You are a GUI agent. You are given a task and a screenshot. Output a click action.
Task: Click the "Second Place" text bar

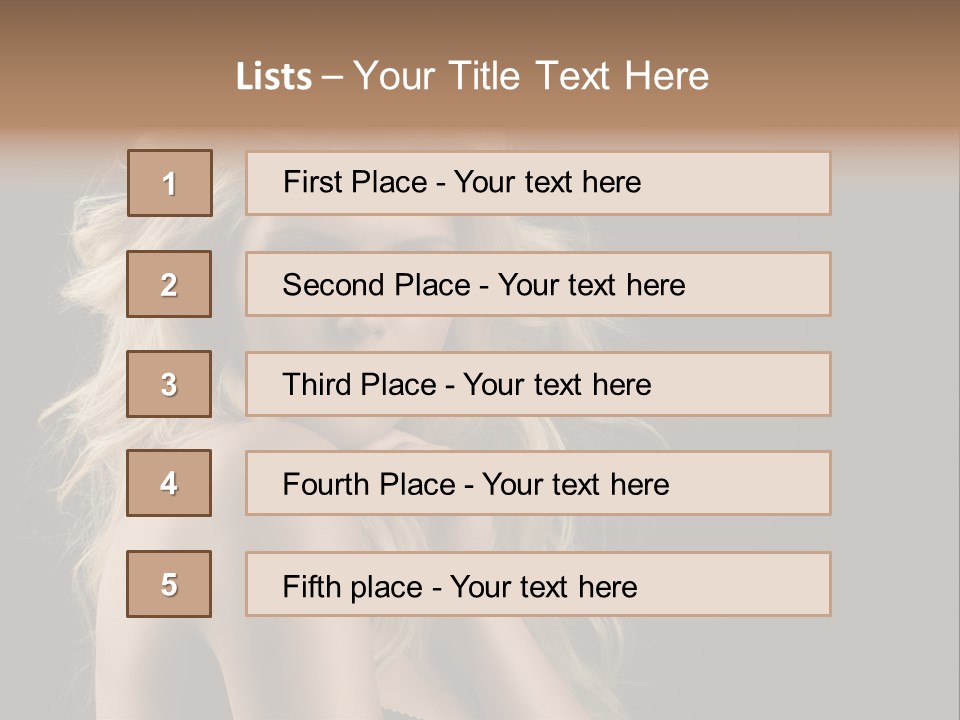pos(538,284)
